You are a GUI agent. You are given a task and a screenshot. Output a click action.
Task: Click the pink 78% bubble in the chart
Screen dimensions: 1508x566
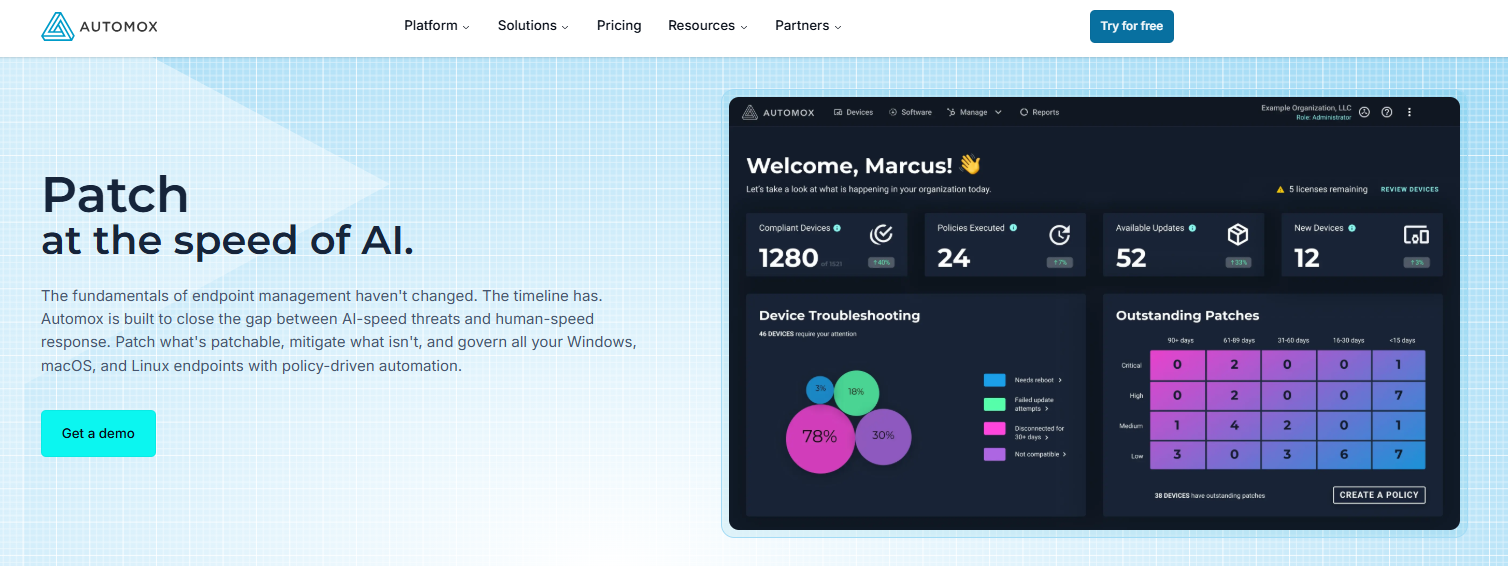tap(820, 437)
